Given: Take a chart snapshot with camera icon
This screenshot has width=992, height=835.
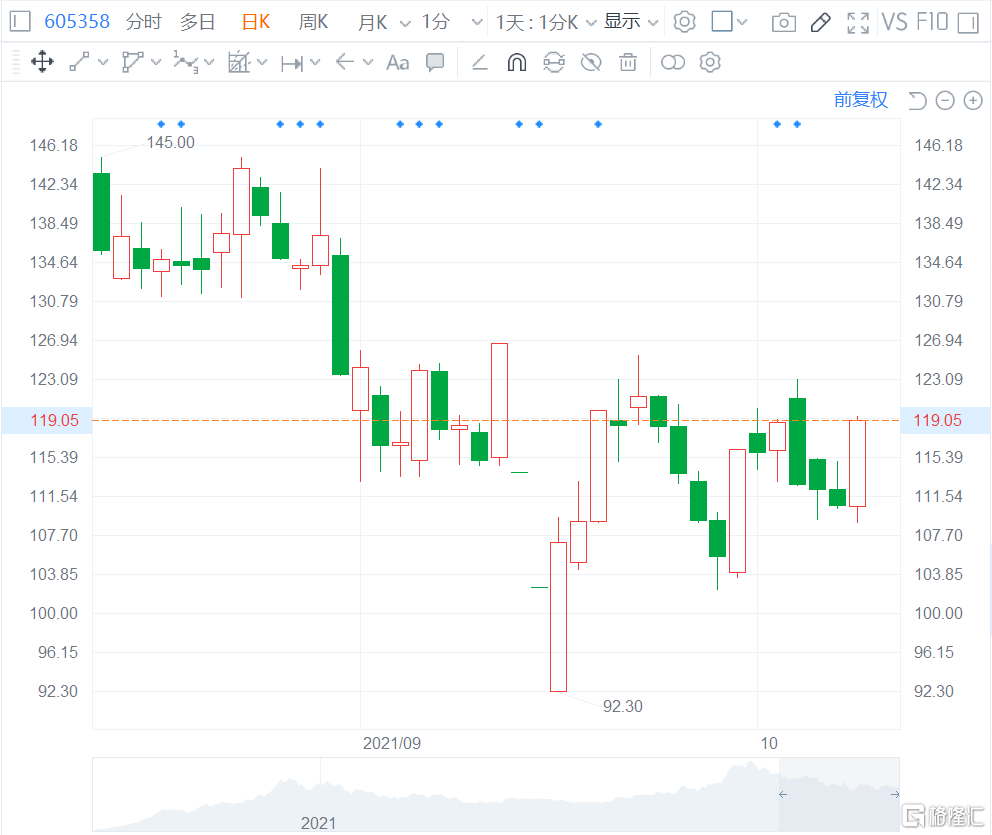Looking at the screenshot, I should pyautogui.click(x=783, y=23).
